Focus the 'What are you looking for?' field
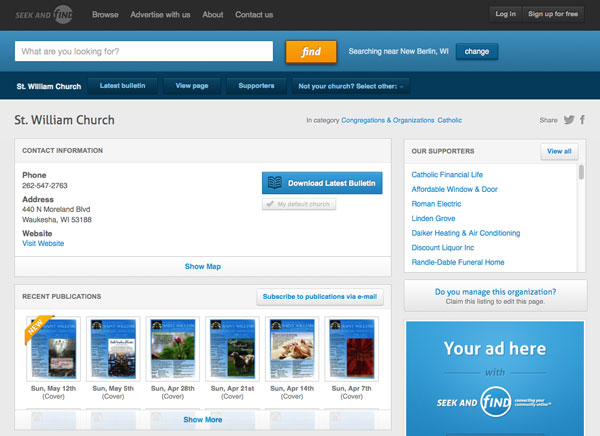Image resolution: width=600 pixels, height=436 pixels. 144,51
